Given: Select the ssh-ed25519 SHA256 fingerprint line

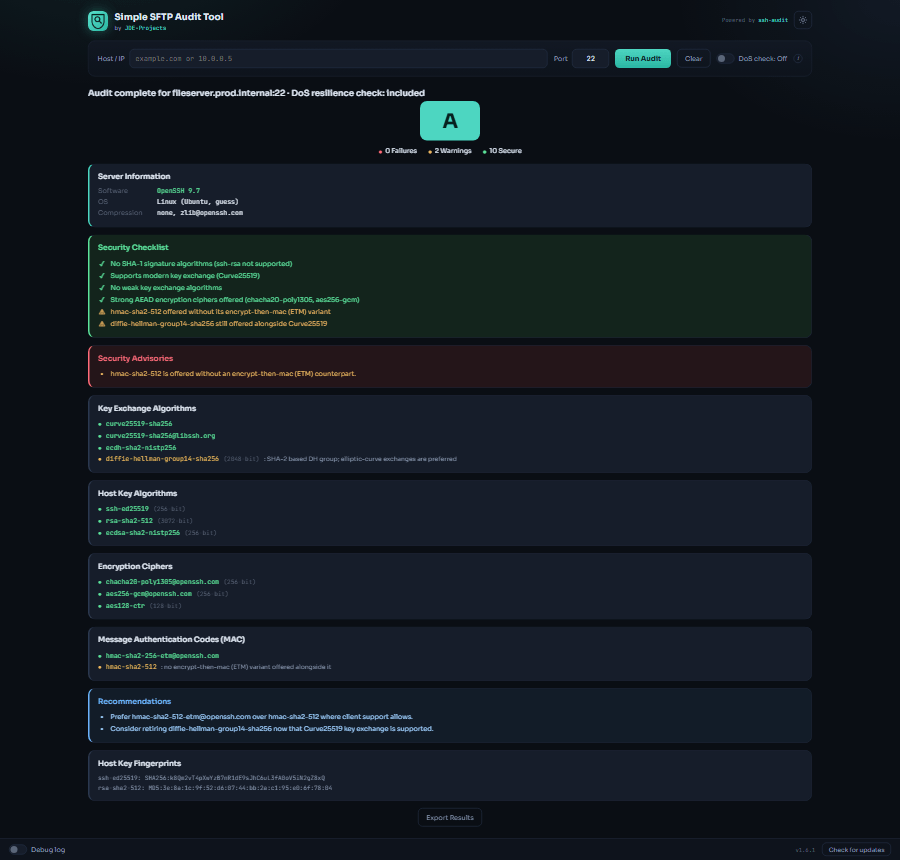Looking at the screenshot, I should [211, 778].
